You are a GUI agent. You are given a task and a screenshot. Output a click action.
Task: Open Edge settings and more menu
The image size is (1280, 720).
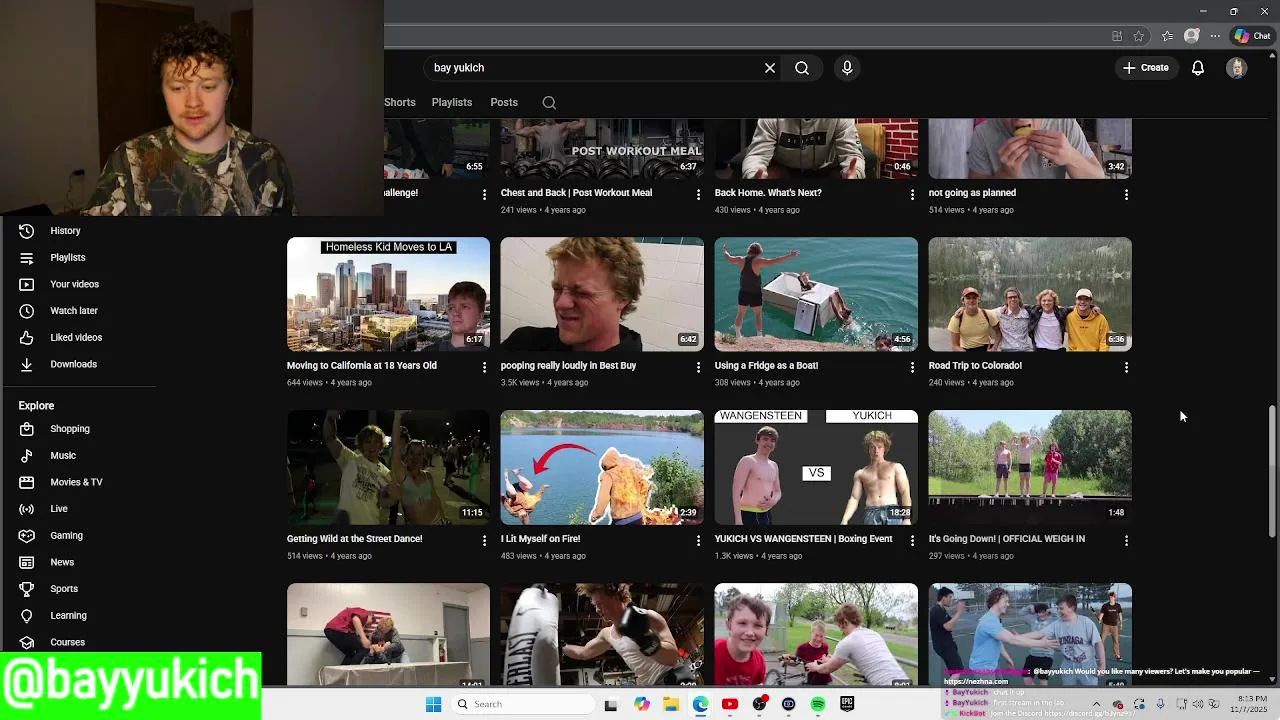click(x=1215, y=36)
